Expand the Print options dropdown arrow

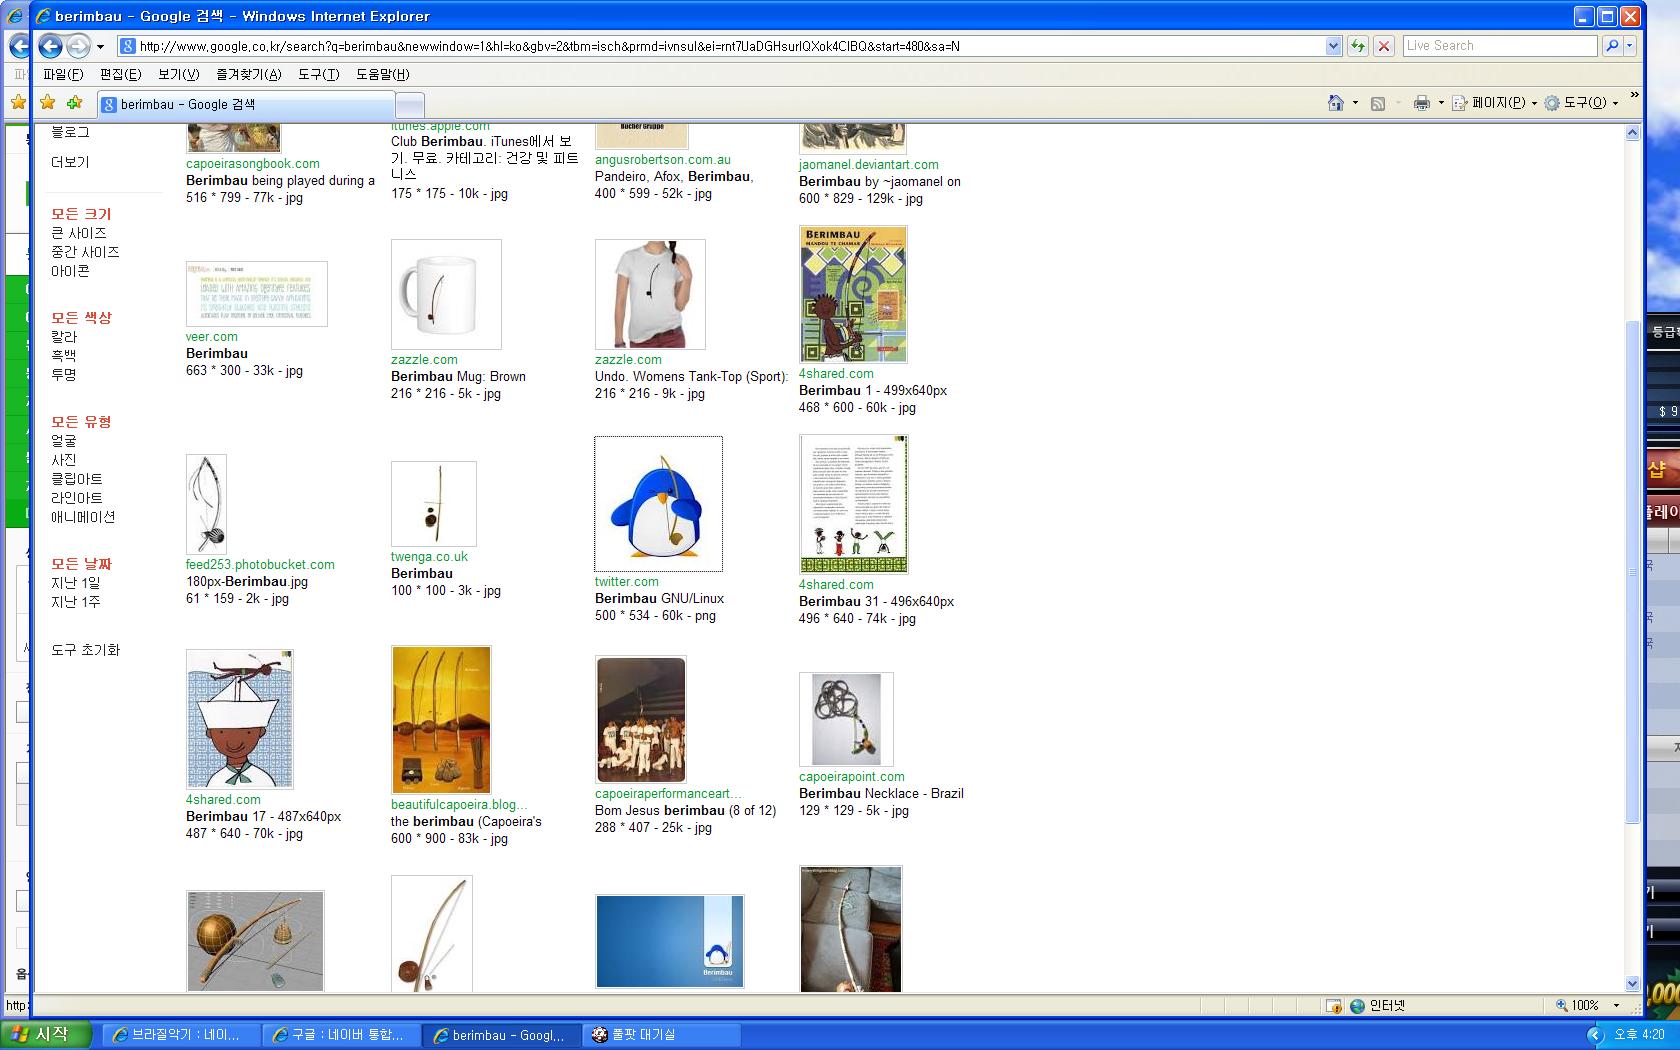click(1441, 103)
